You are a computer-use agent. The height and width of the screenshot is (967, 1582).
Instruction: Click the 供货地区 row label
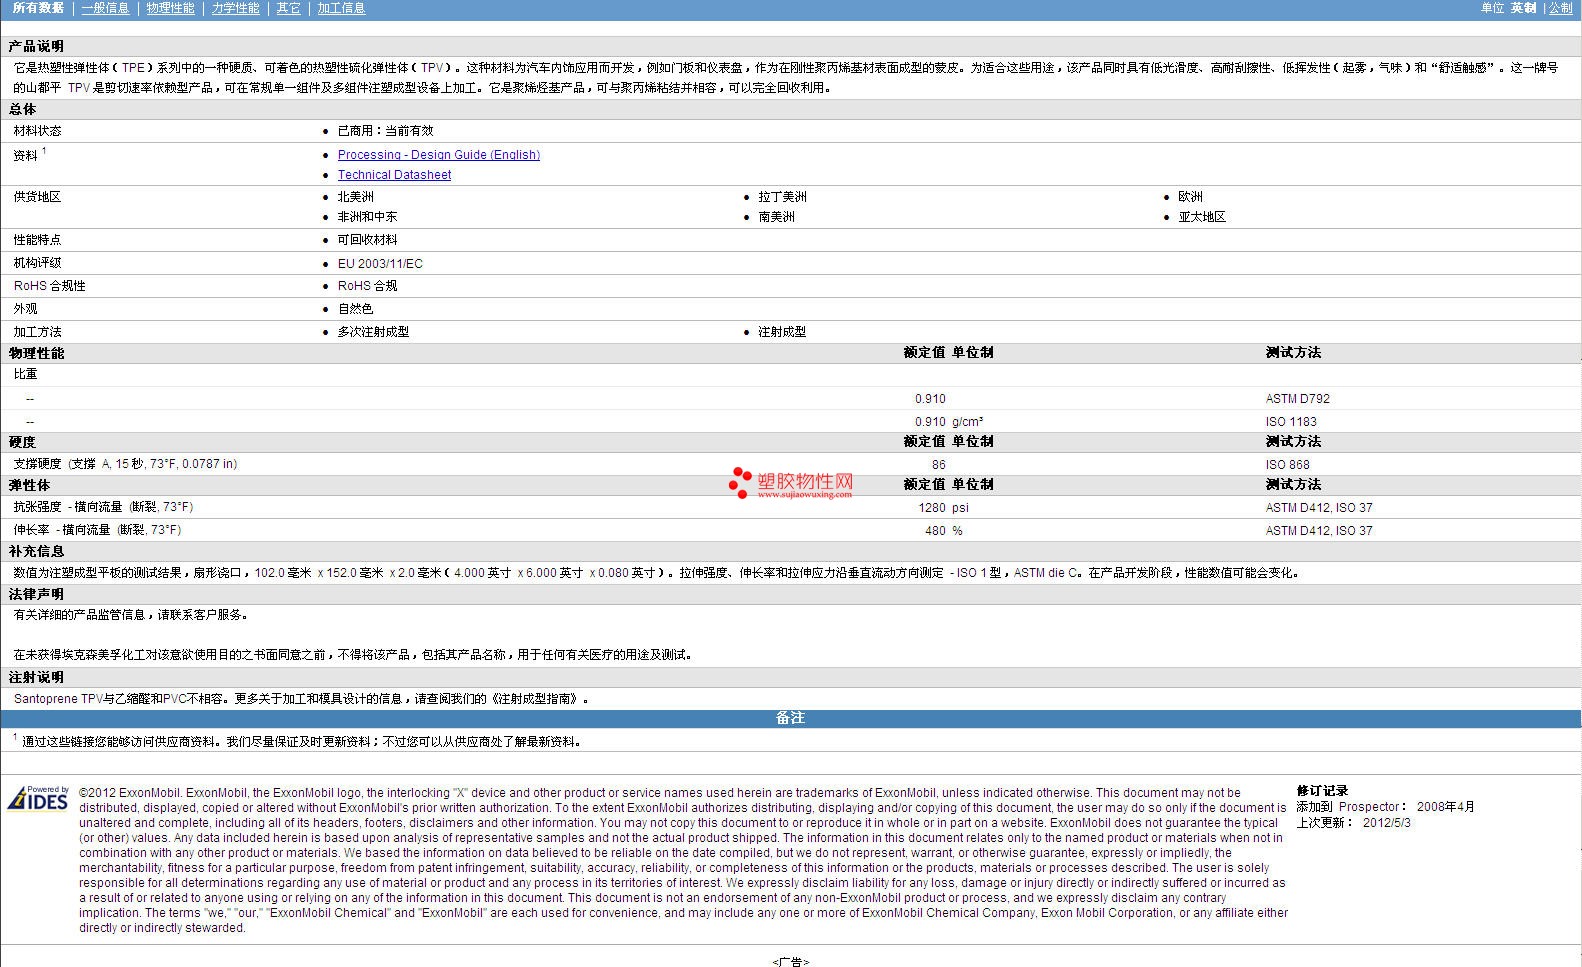[x=37, y=197]
